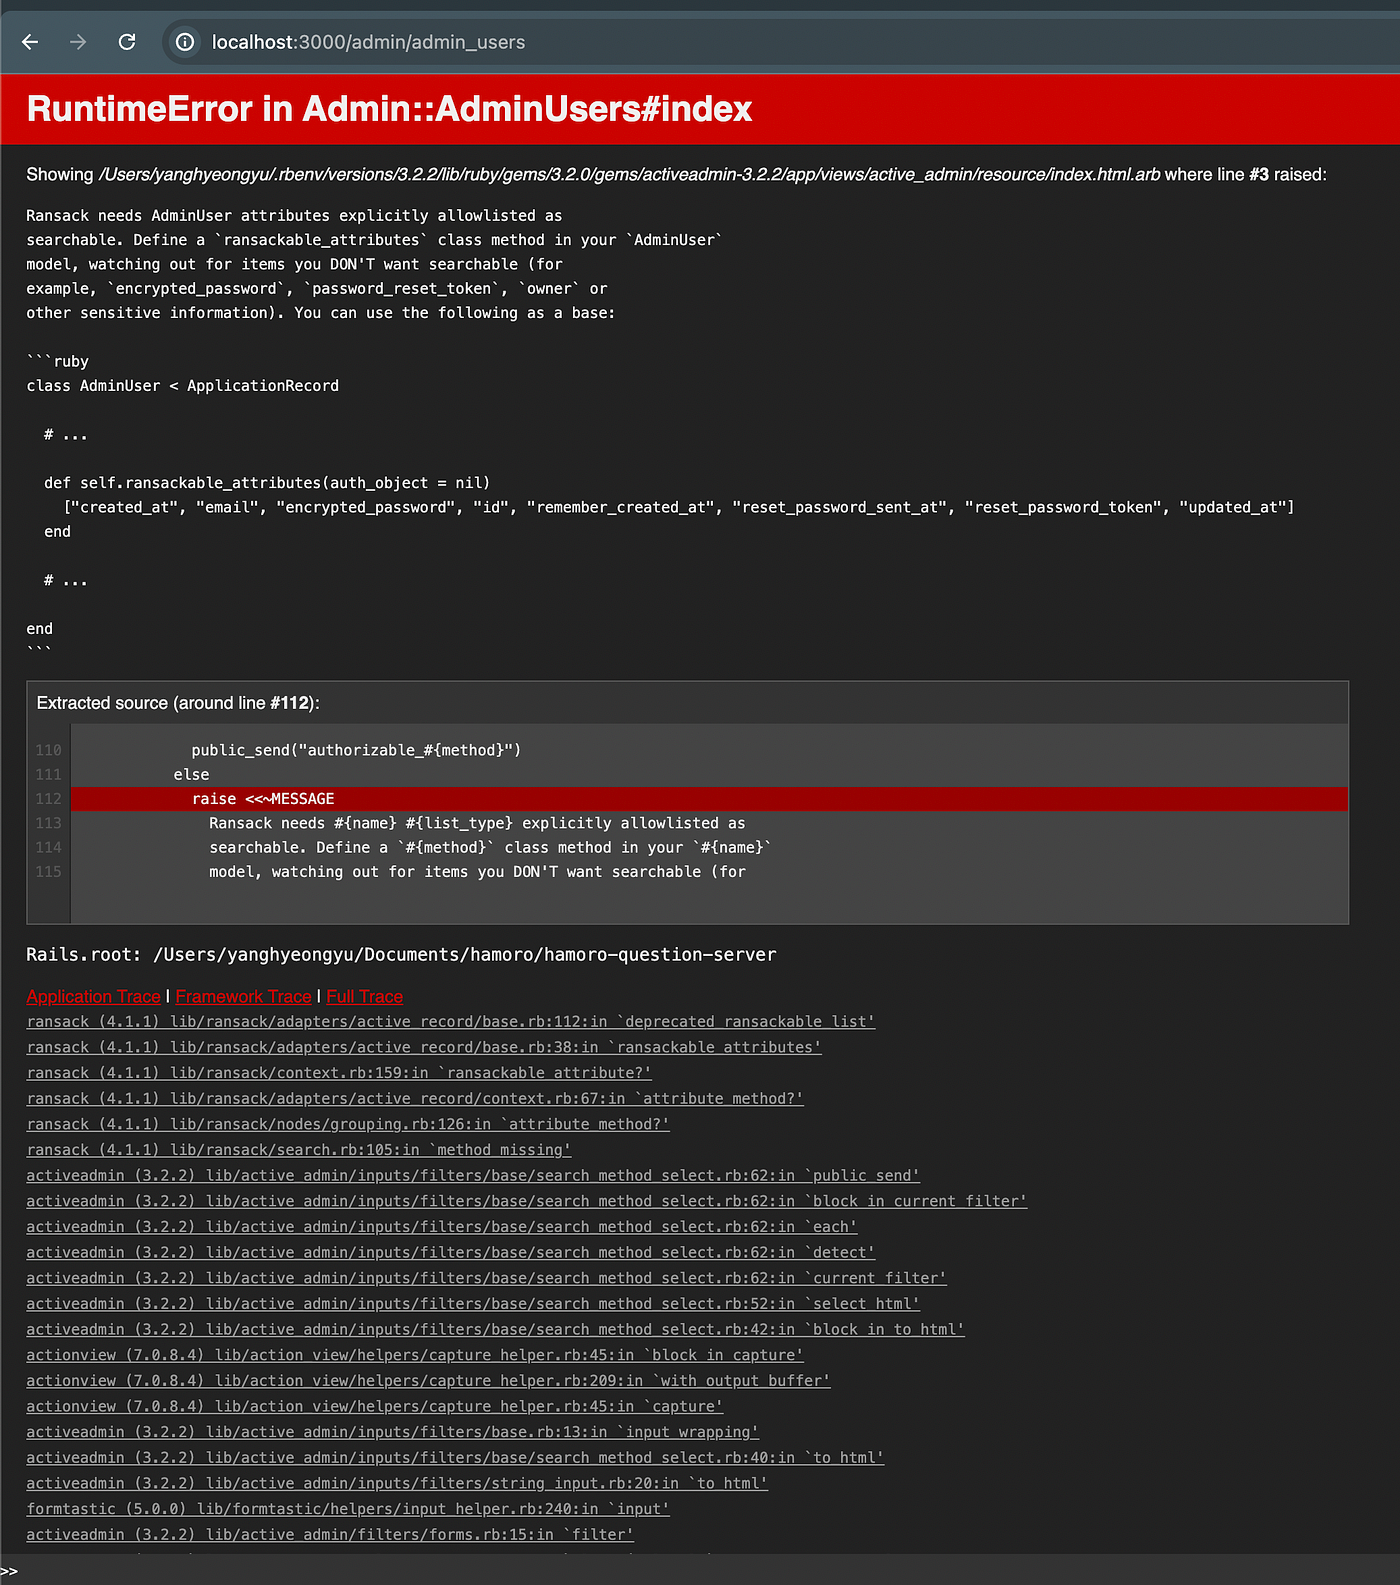
Task: Click the Rails.root path text
Action: 401,954
